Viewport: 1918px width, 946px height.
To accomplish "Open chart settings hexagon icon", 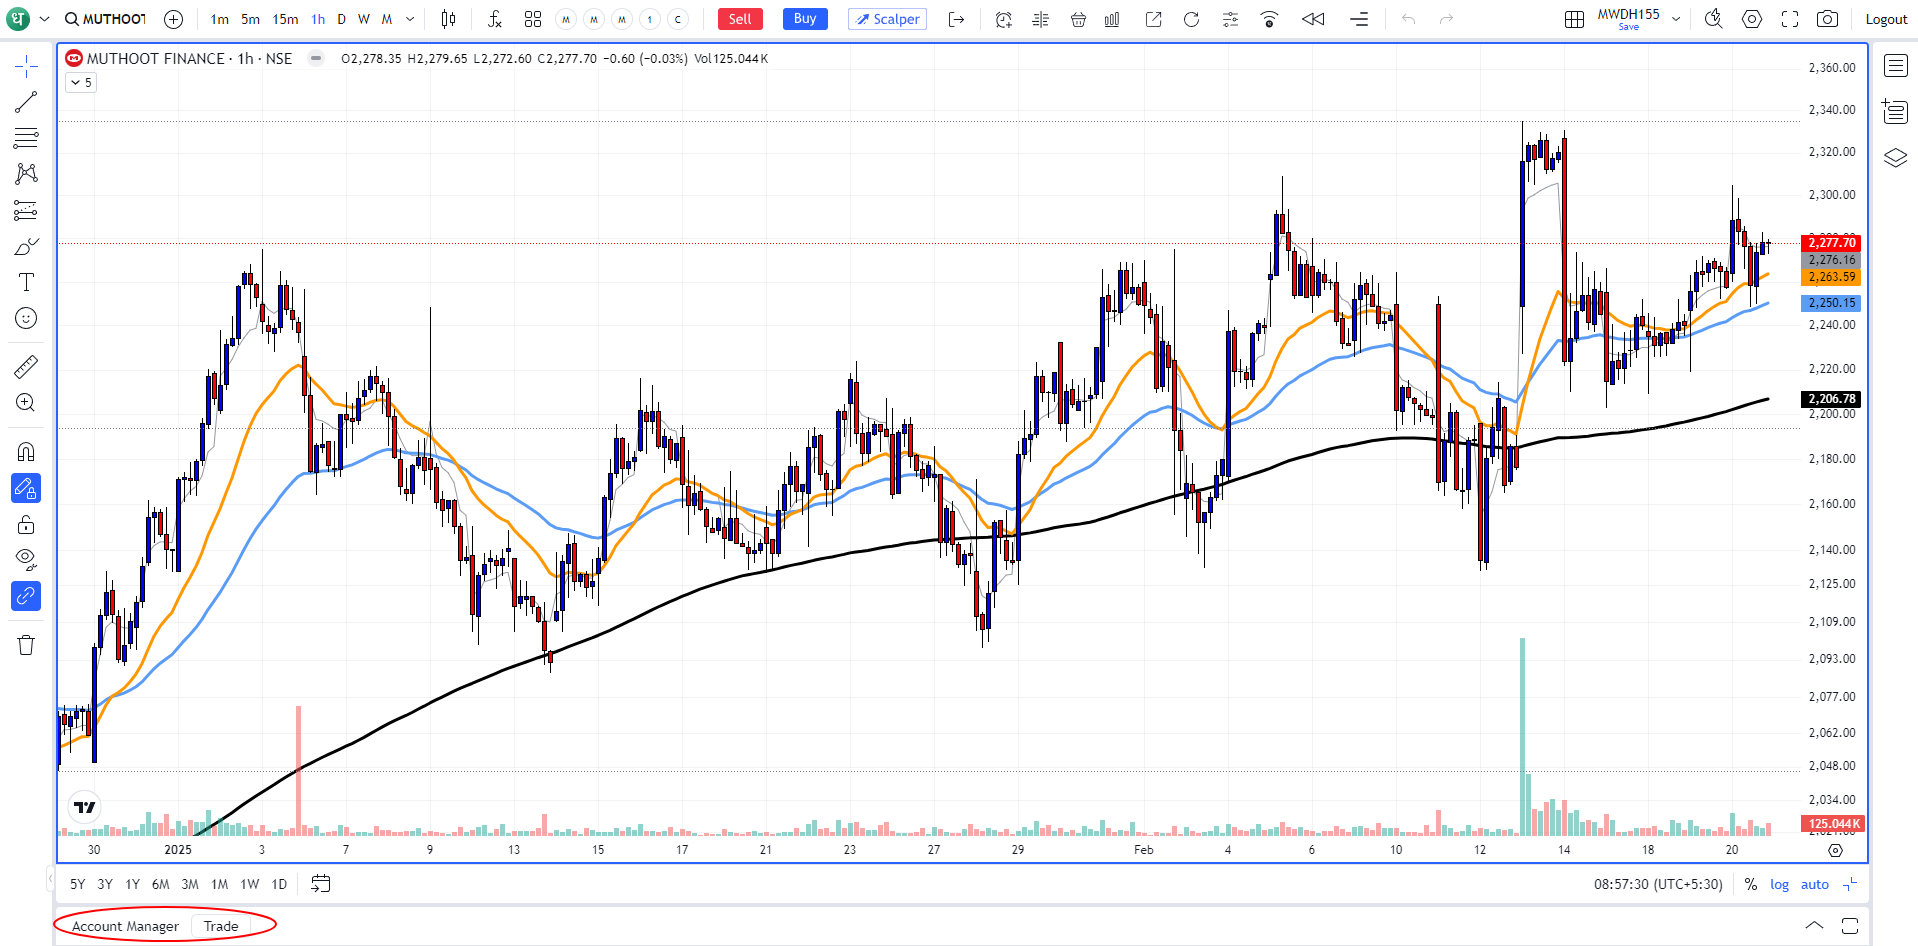I will [x=1752, y=19].
